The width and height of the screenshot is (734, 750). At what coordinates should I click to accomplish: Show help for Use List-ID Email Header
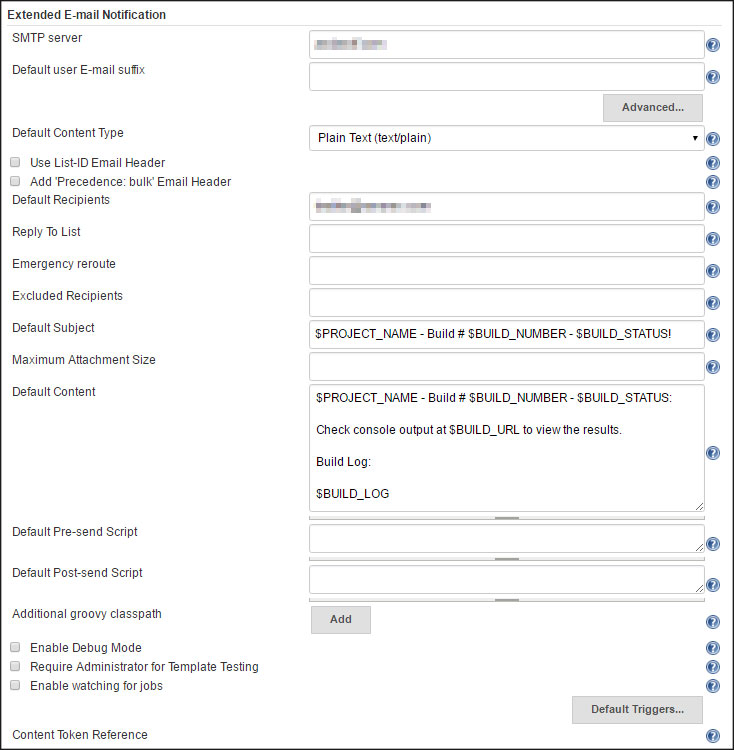(x=712, y=163)
